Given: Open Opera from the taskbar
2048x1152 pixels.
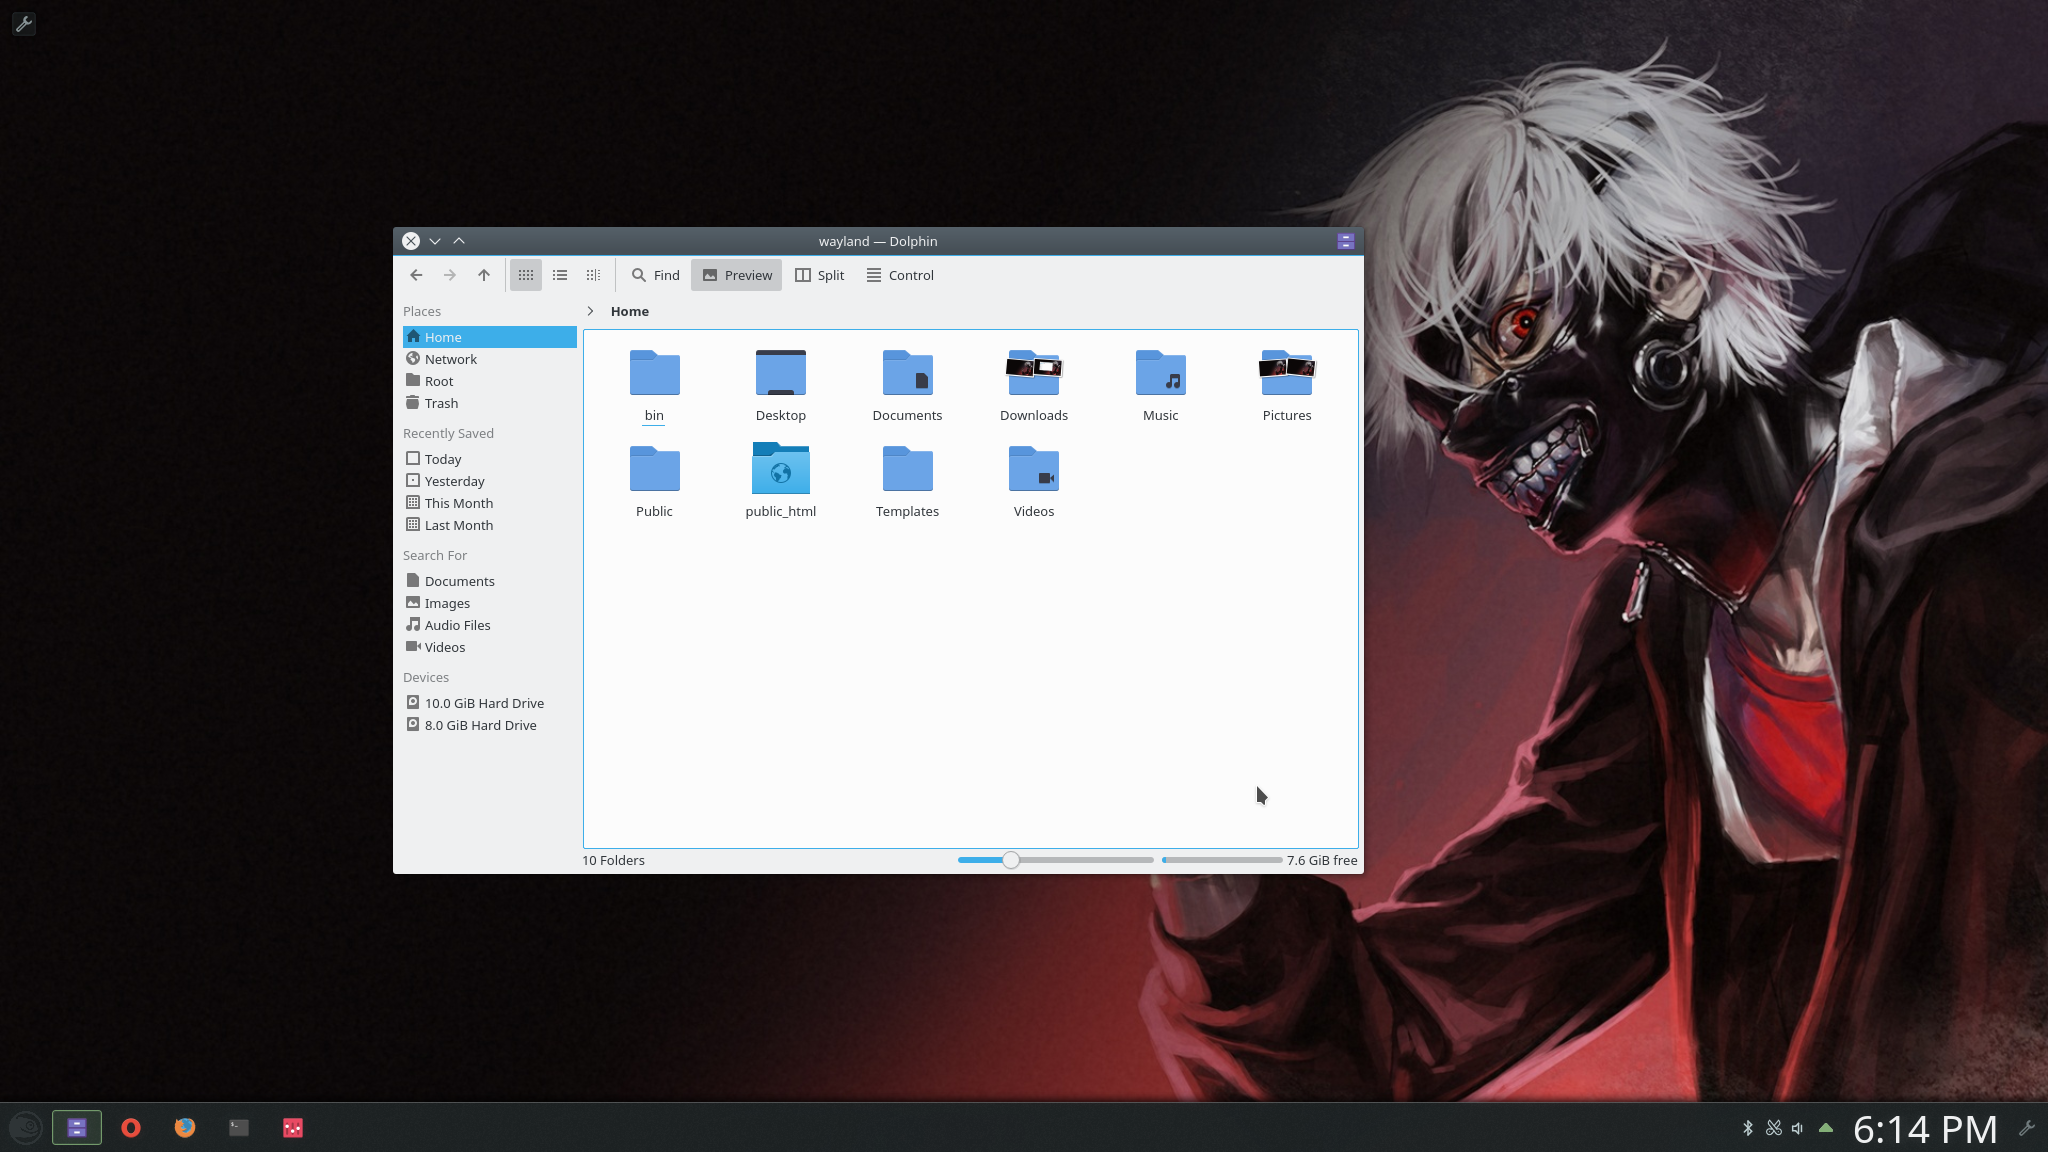Looking at the screenshot, I should (131, 1128).
